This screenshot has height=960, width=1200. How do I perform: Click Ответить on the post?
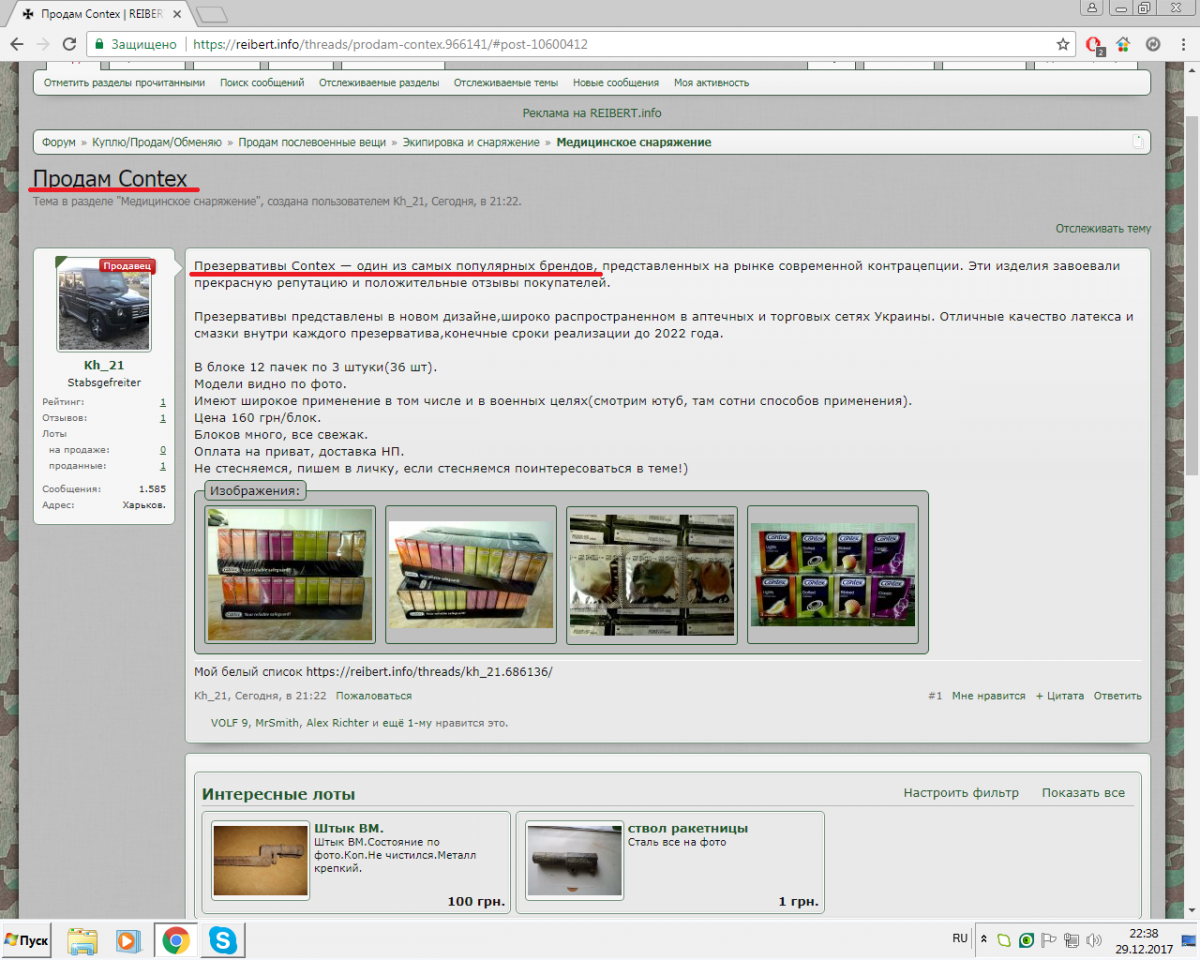1117,696
